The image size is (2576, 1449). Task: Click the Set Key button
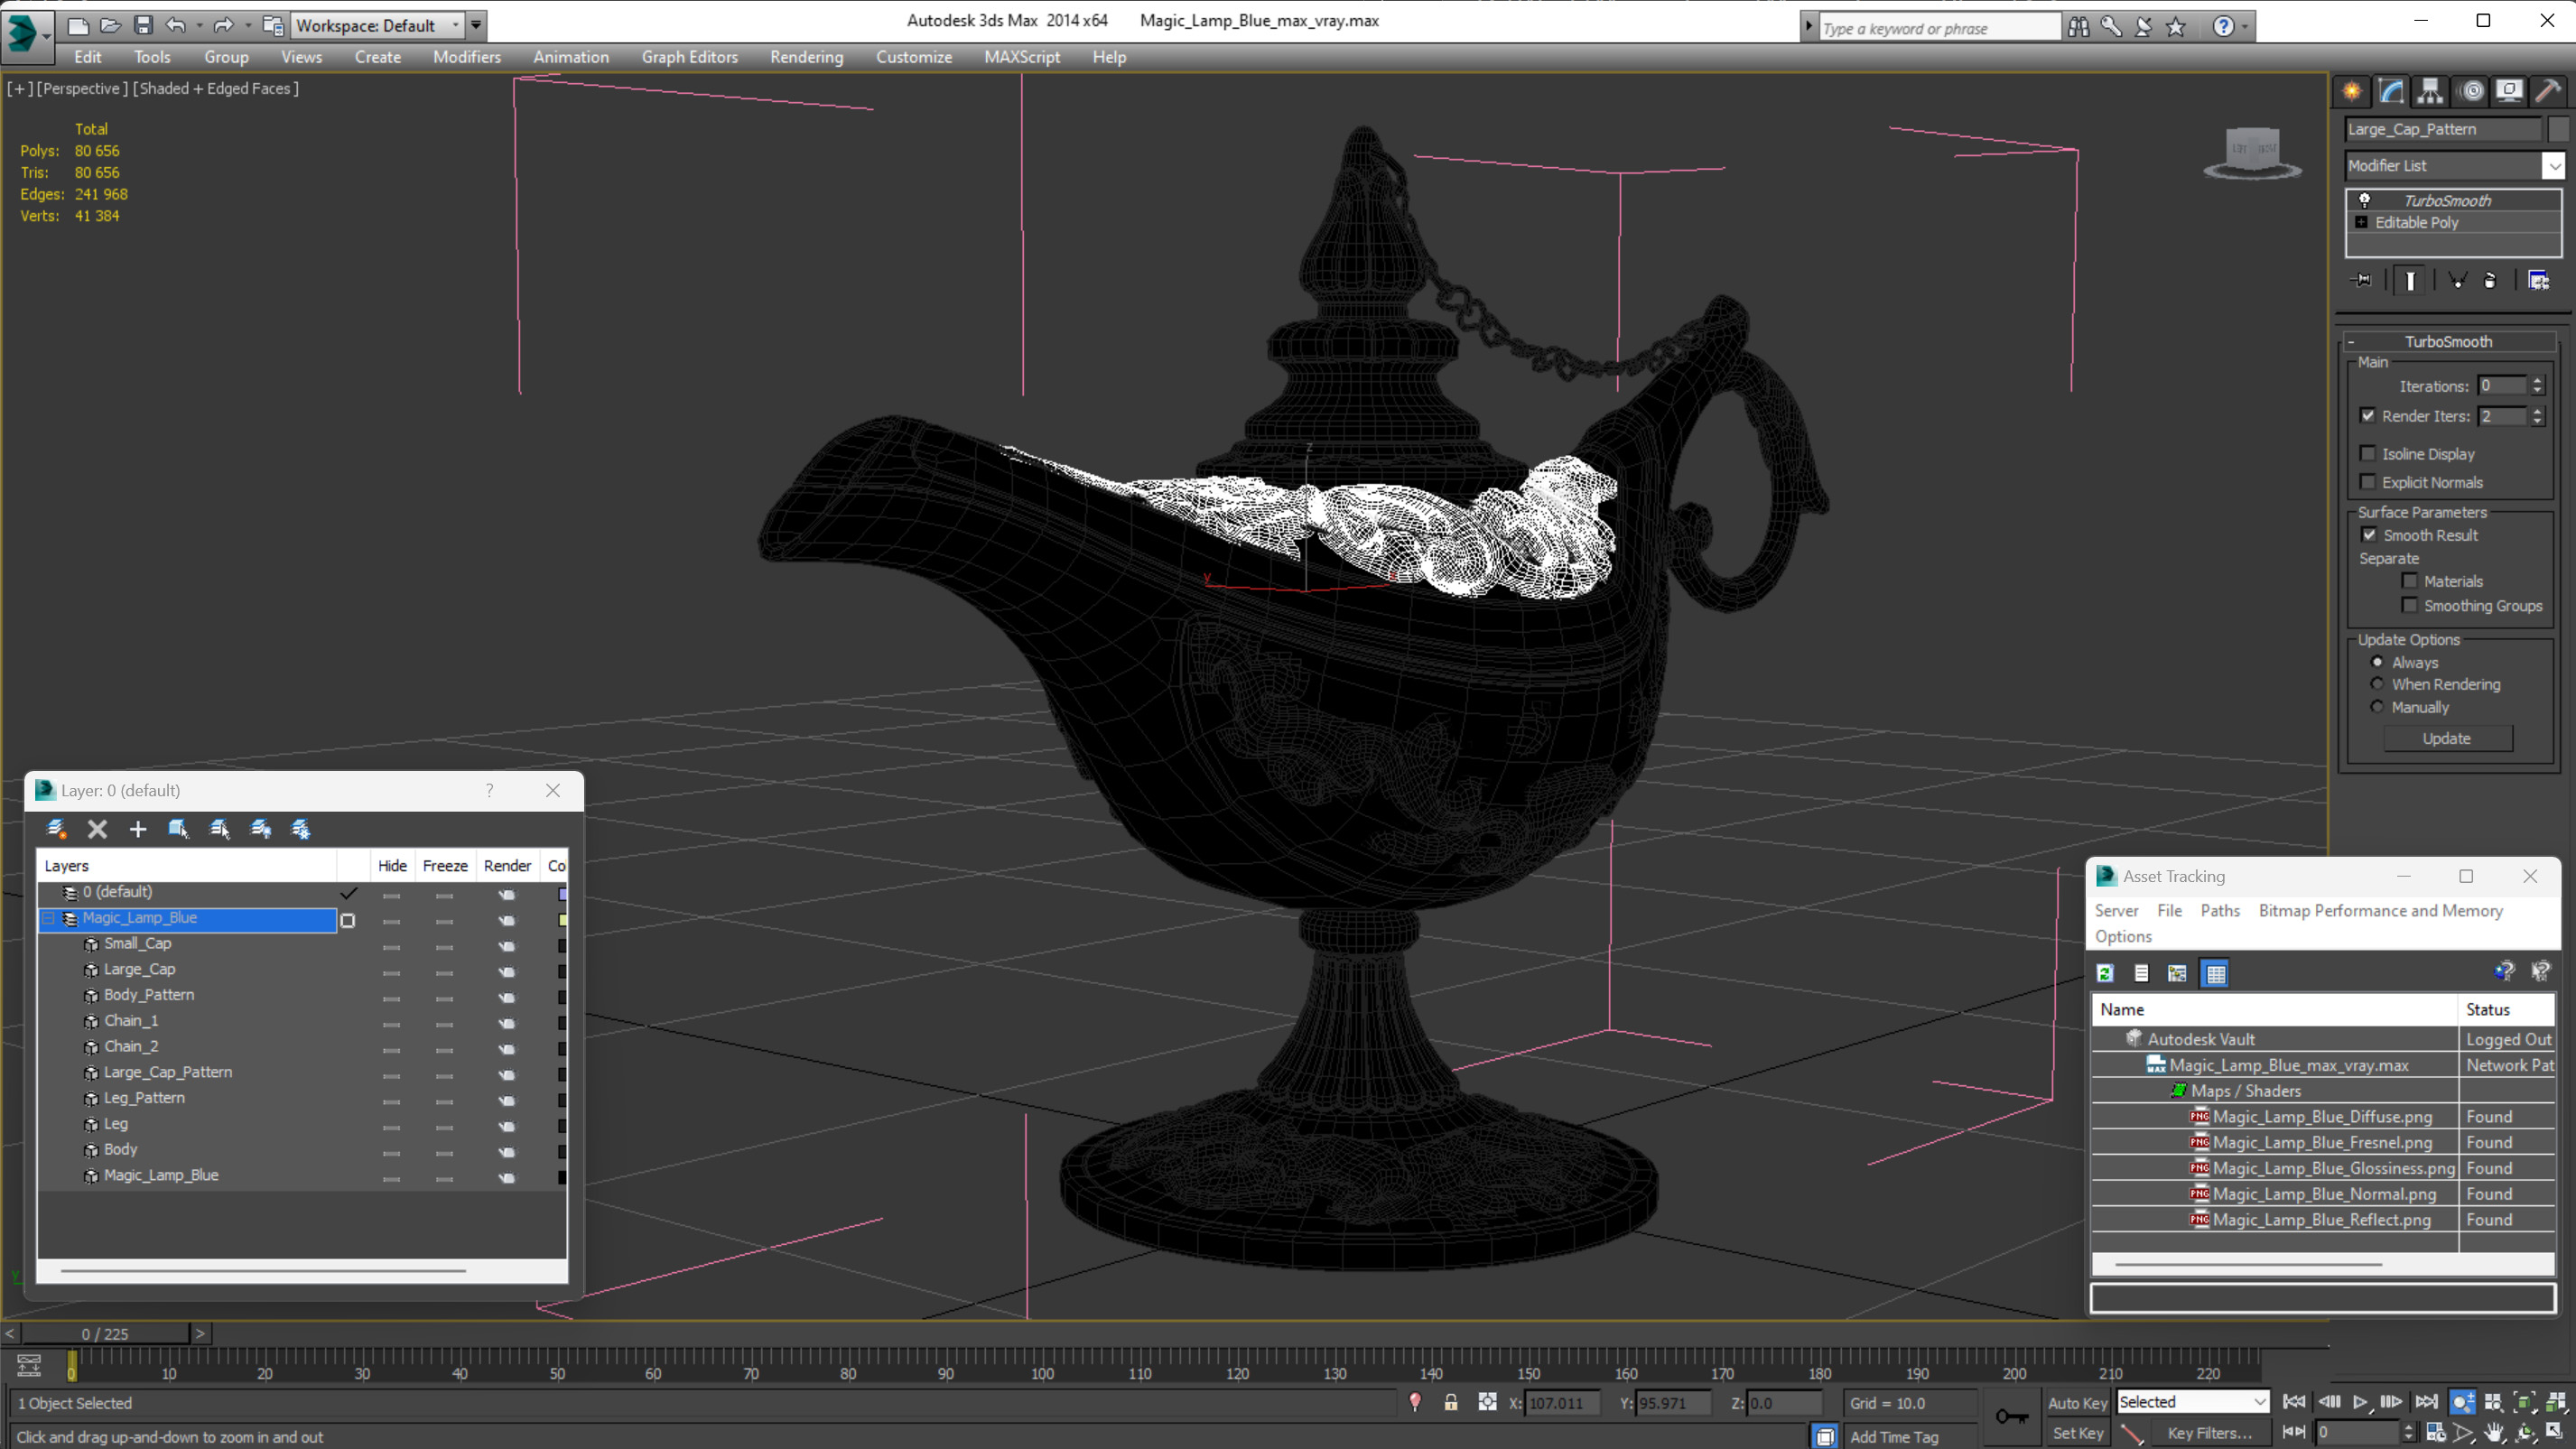(x=2077, y=1433)
